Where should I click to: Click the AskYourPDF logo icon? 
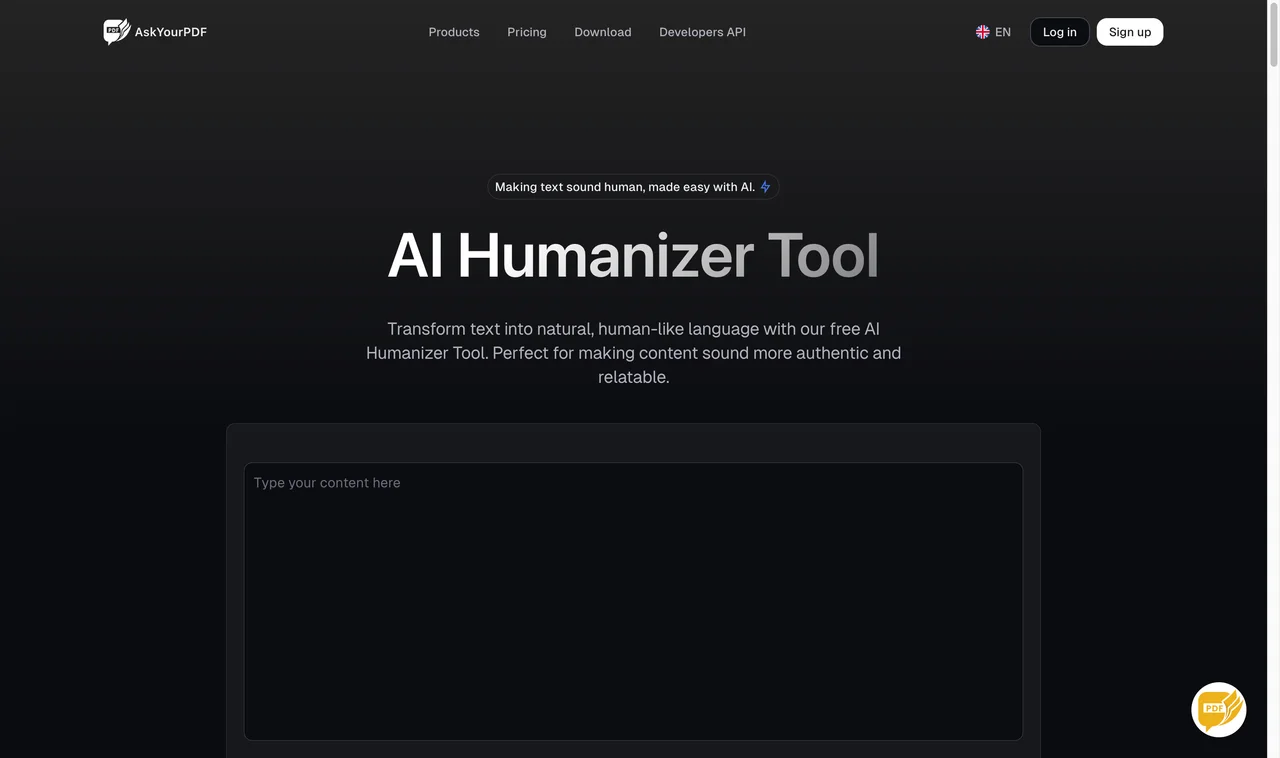click(x=116, y=32)
